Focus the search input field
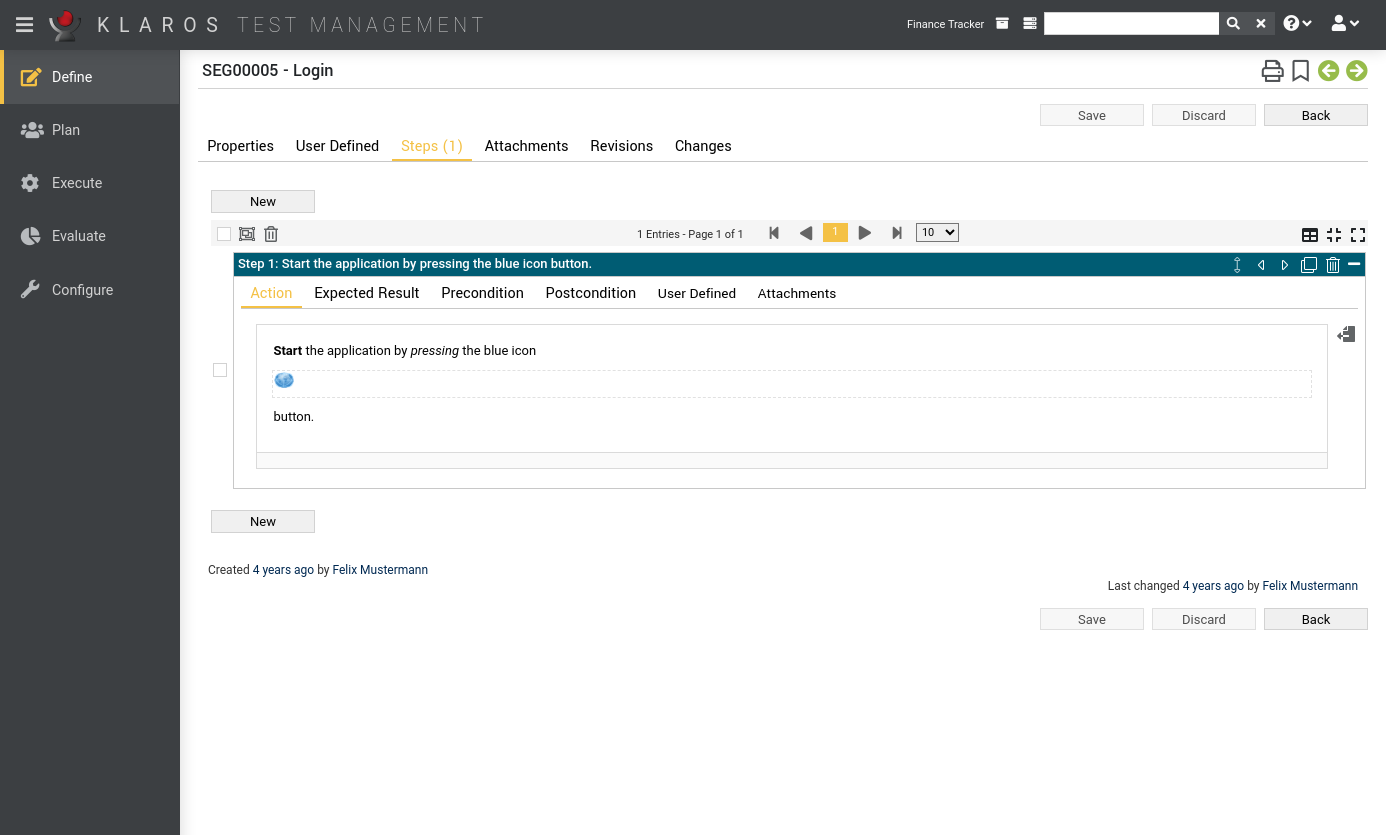 (1130, 24)
